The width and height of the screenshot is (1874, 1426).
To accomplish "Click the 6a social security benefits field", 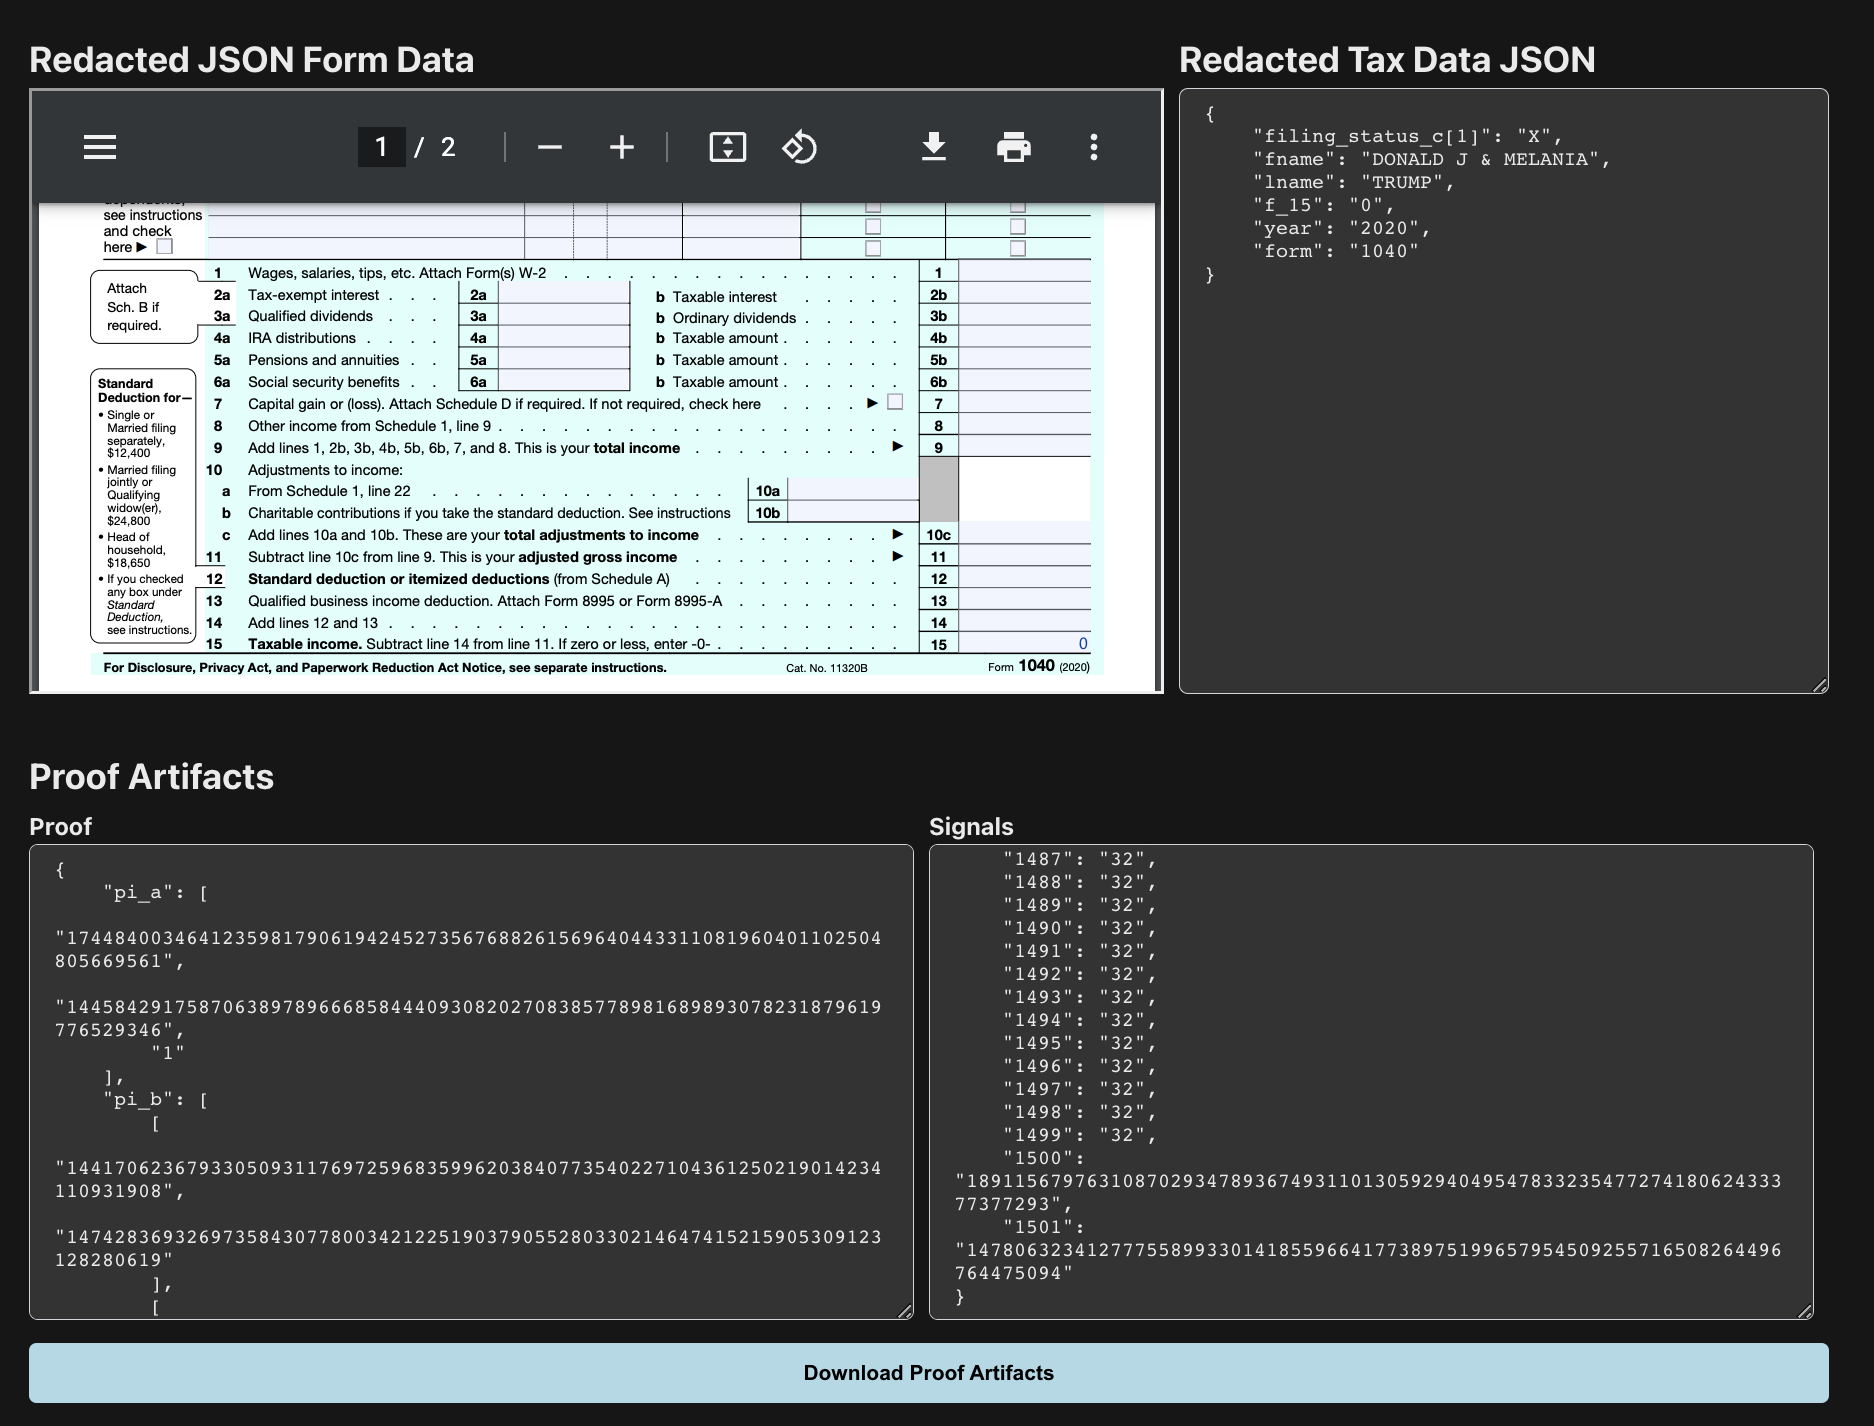I will [564, 381].
